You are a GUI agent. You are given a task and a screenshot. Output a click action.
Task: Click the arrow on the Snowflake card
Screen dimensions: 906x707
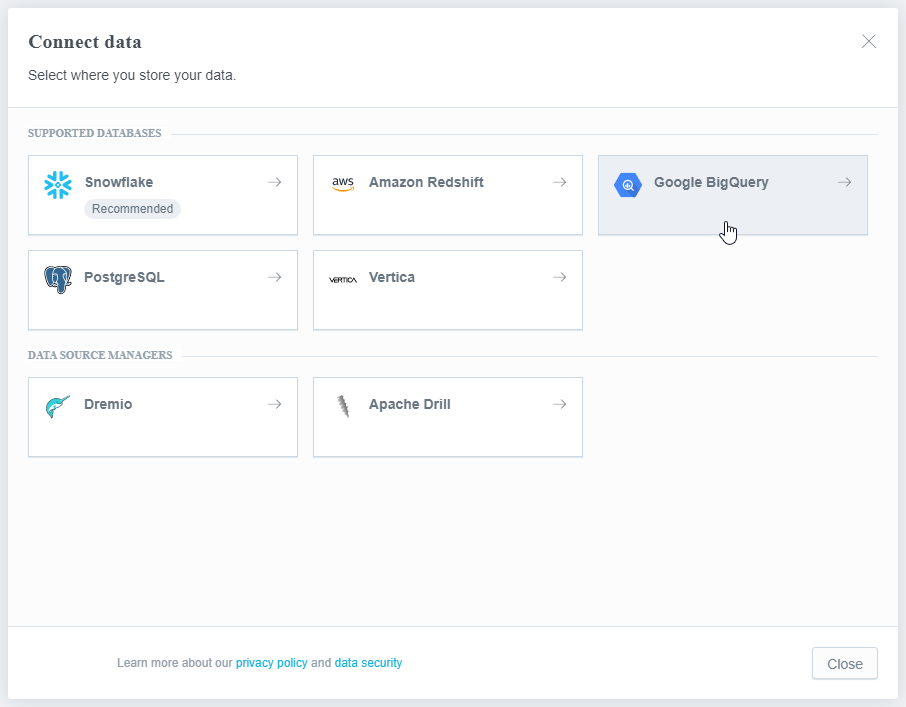pyautogui.click(x=274, y=182)
